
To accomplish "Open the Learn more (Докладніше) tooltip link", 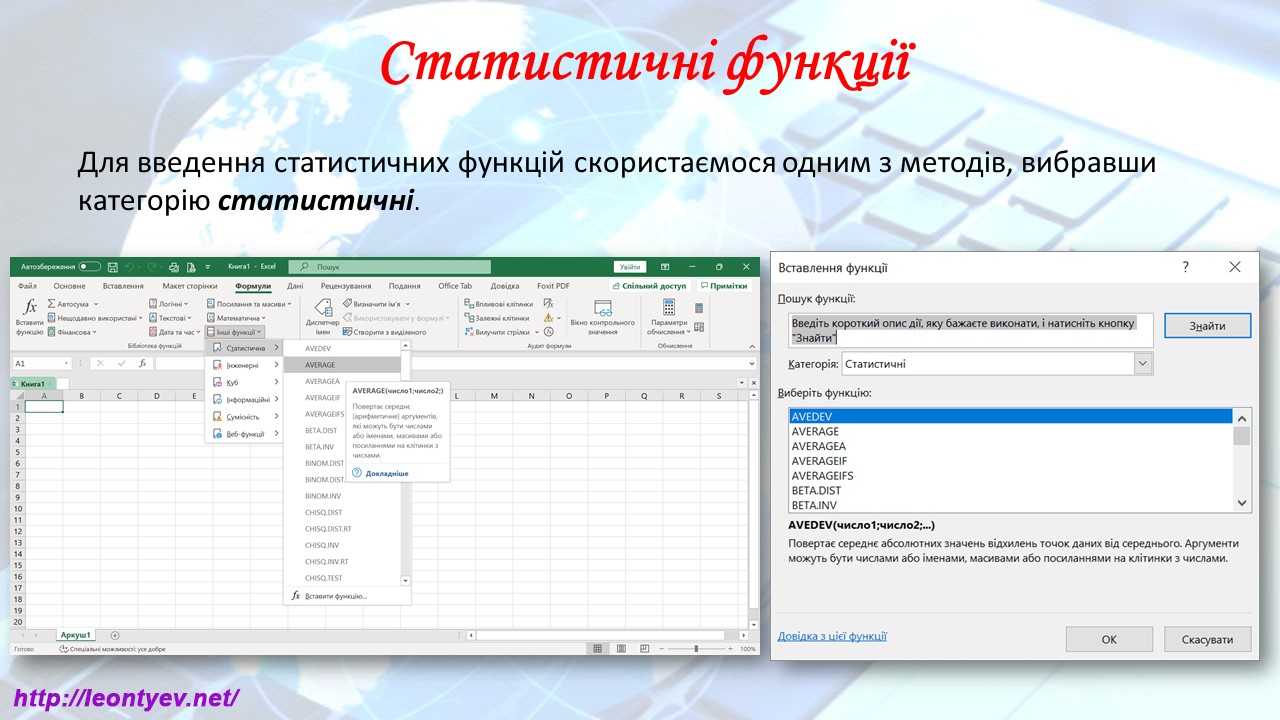I will tap(387, 473).
